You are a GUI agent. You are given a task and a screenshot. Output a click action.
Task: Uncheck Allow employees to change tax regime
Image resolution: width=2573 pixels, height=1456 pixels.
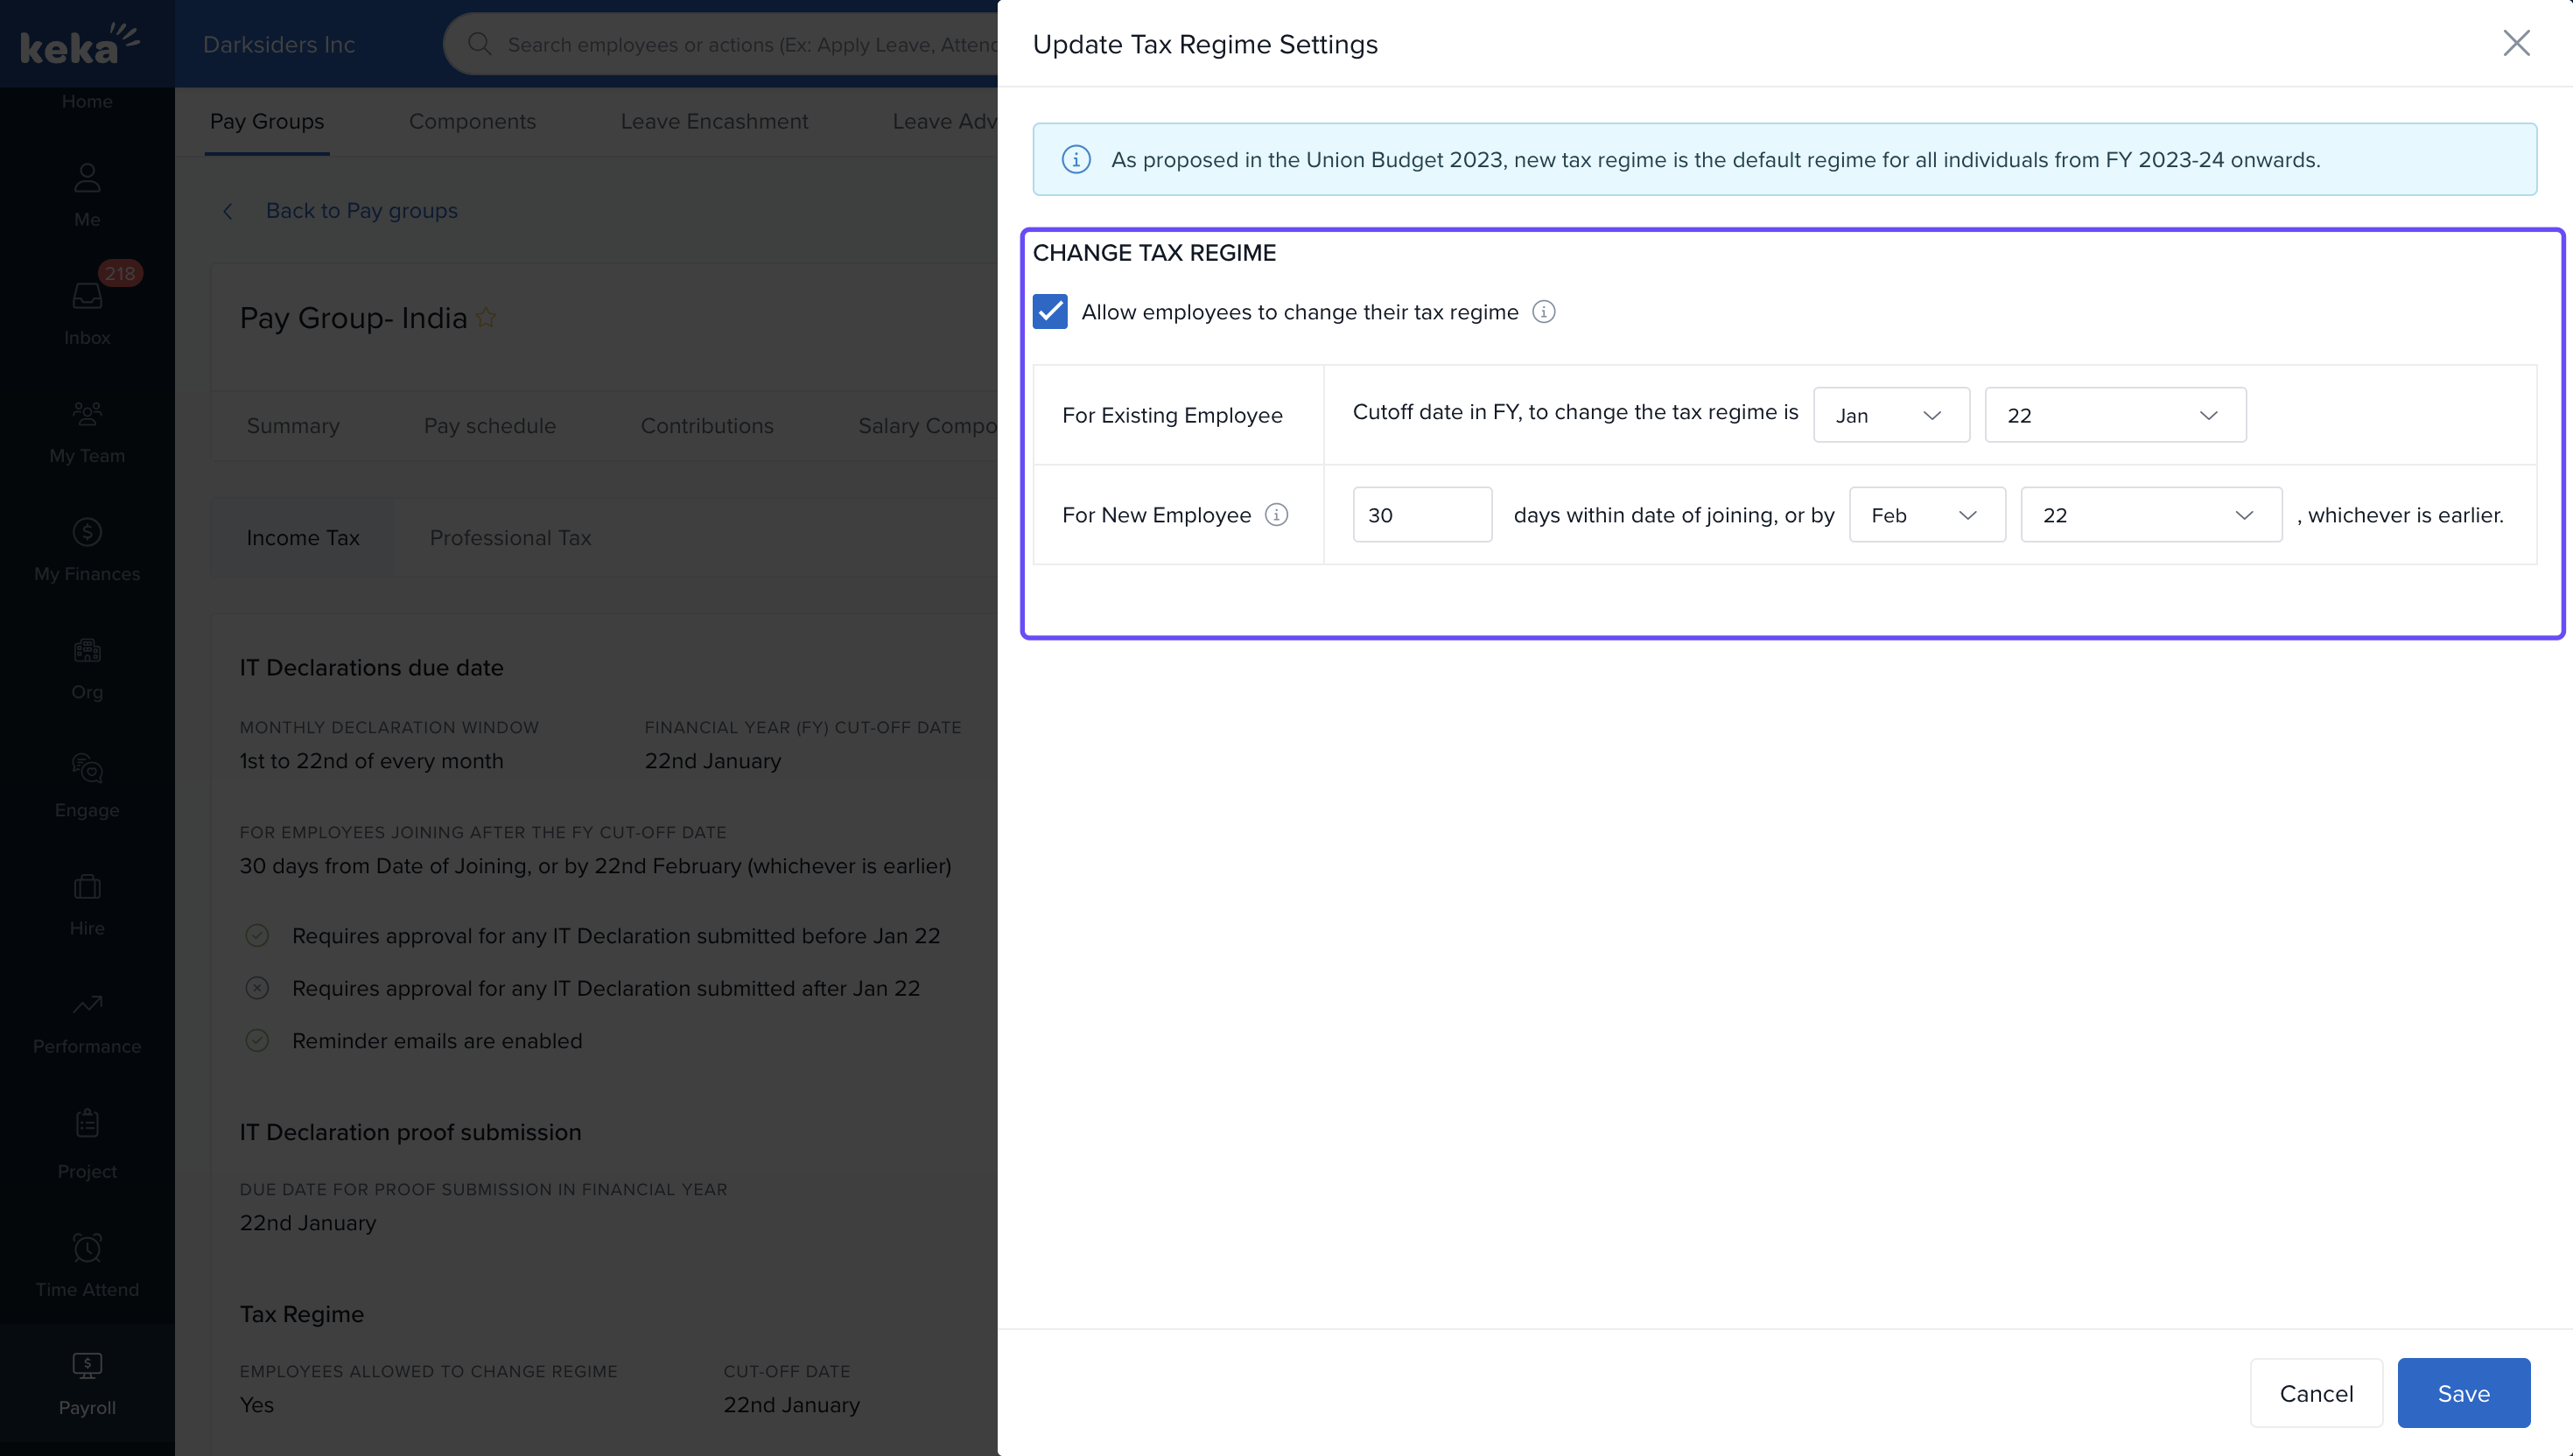pos(1050,312)
